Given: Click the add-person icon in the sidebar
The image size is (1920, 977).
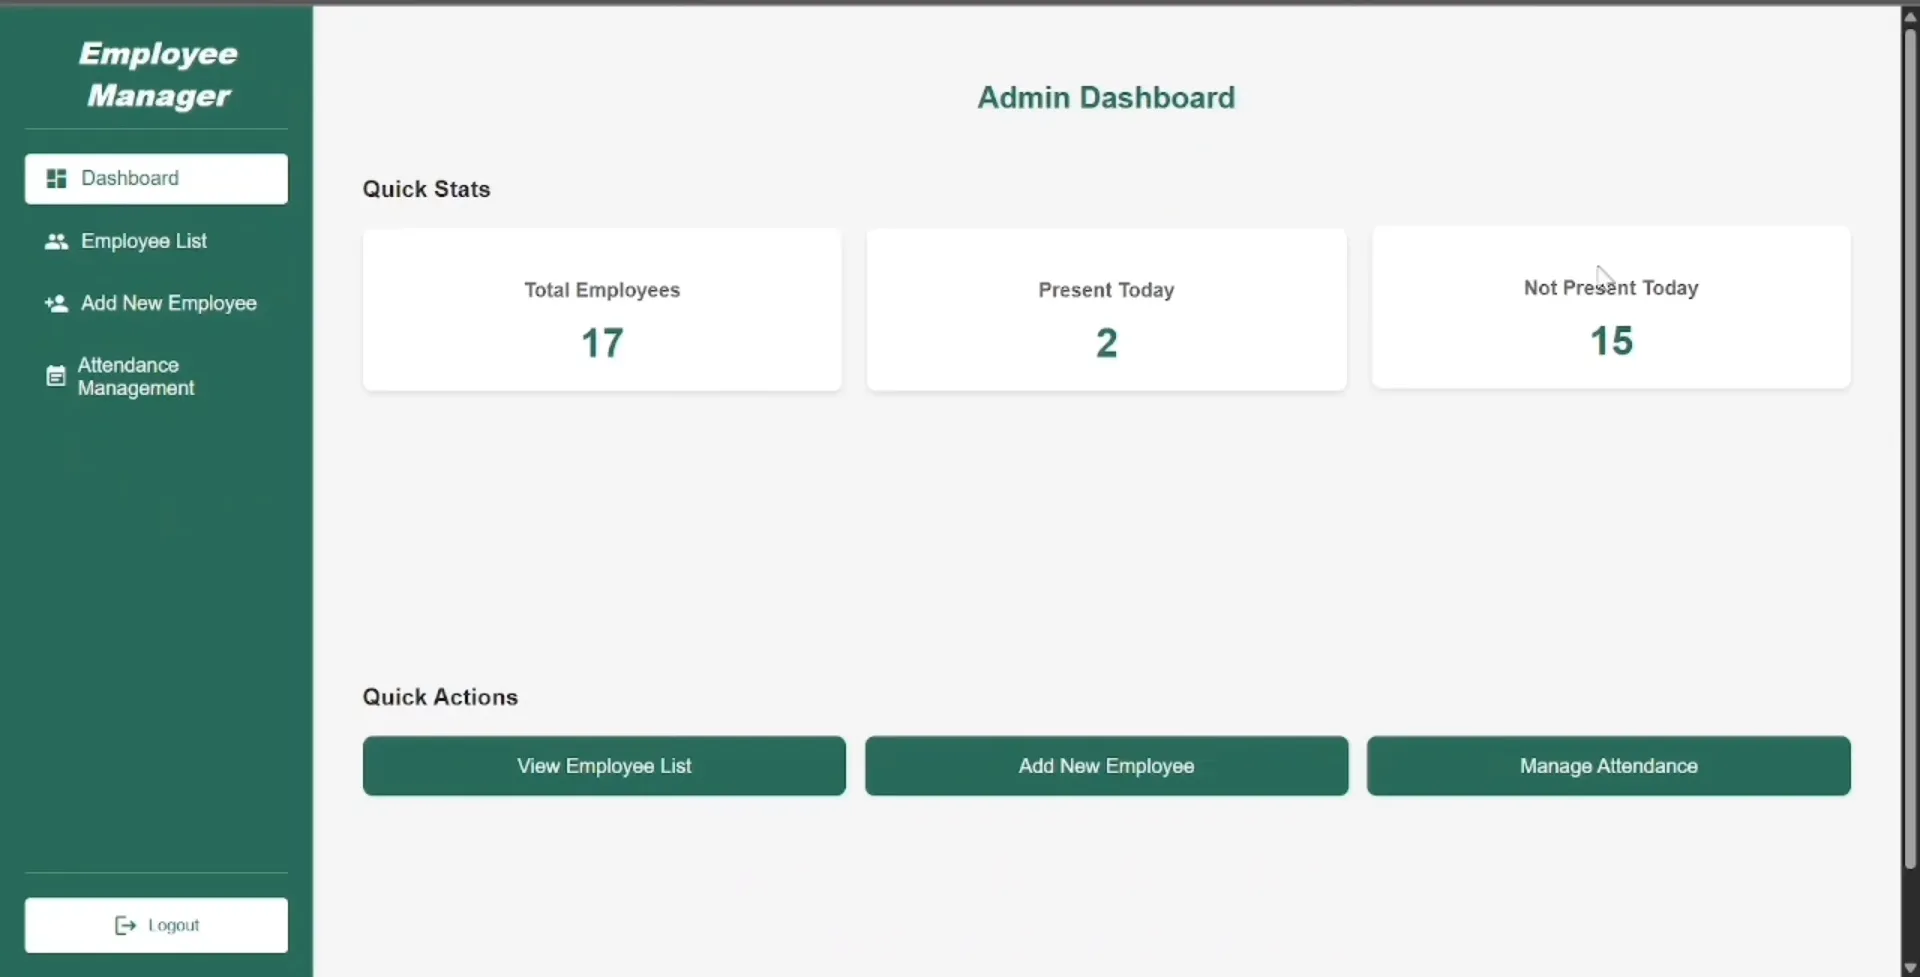Looking at the screenshot, I should [x=56, y=303].
